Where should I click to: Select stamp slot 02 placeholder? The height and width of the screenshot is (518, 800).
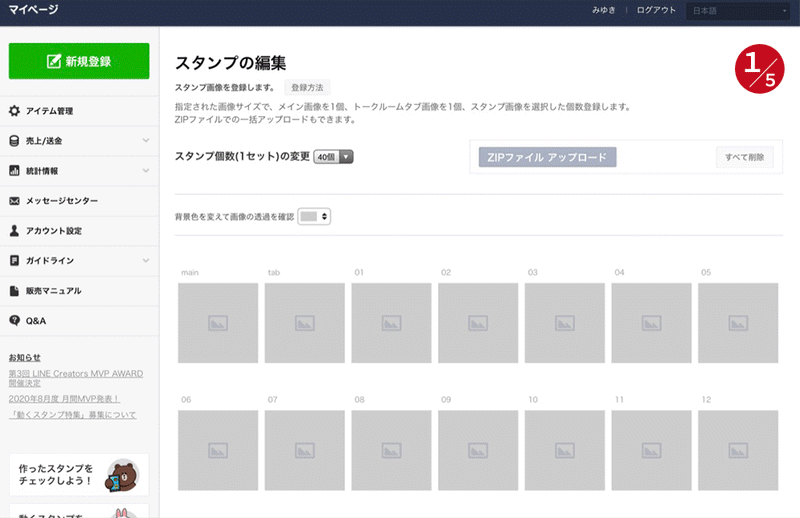tap(478, 323)
